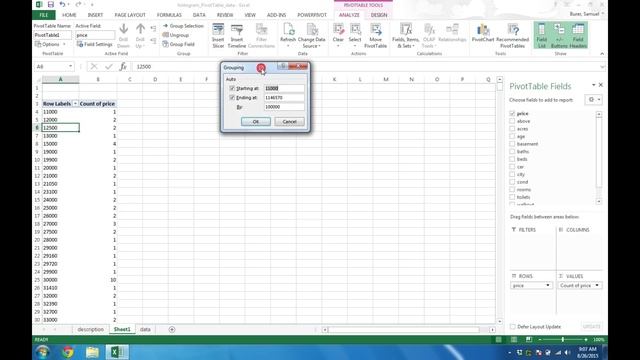Open PivotTable Fields pane options arrow
The image size is (640, 360).
(593, 85)
